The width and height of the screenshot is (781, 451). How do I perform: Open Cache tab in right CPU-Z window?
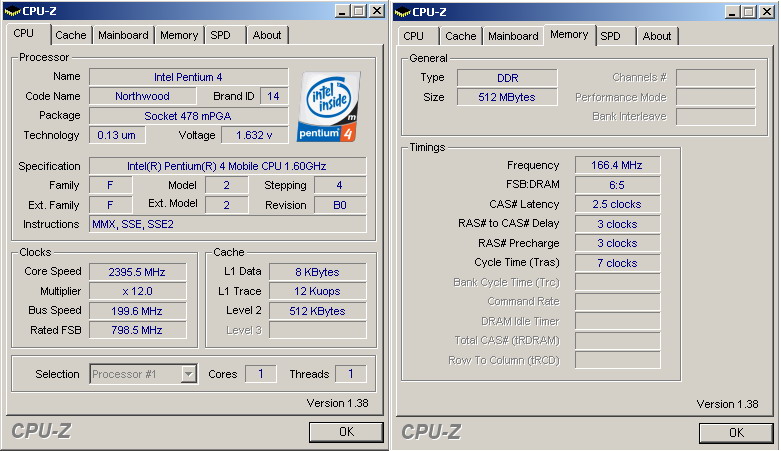pyautogui.click(x=461, y=36)
